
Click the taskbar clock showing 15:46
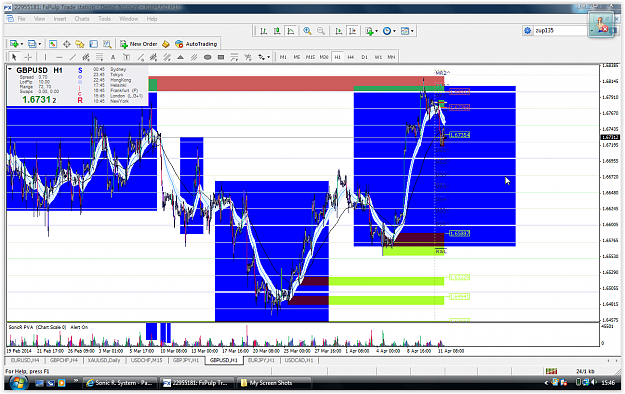click(607, 383)
